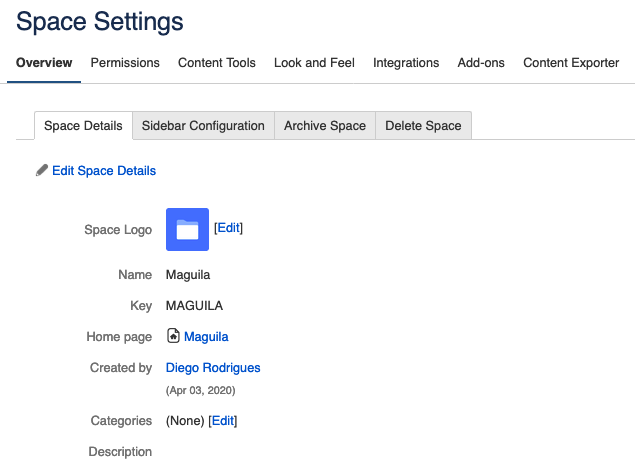Click the Edit Space Details link
The width and height of the screenshot is (635, 464).
click(104, 171)
